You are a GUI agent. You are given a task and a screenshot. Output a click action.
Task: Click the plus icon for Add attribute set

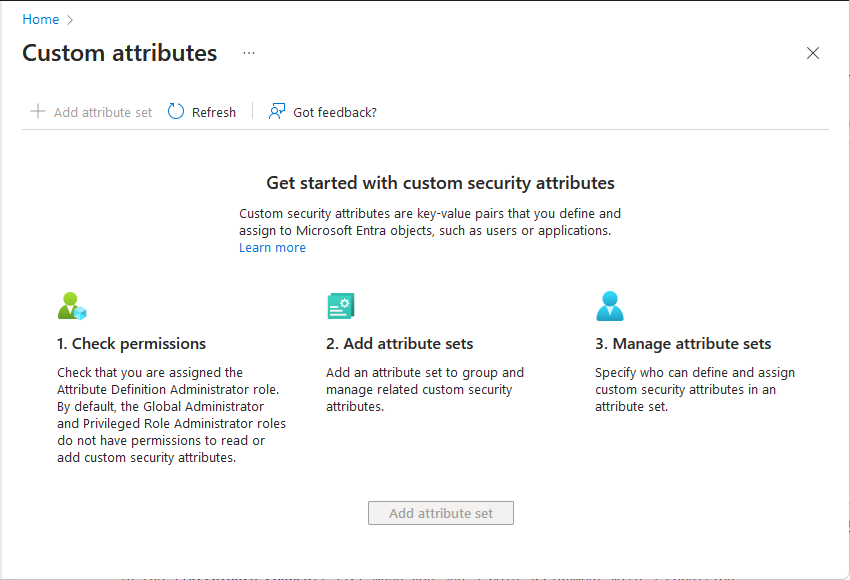(x=38, y=112)
